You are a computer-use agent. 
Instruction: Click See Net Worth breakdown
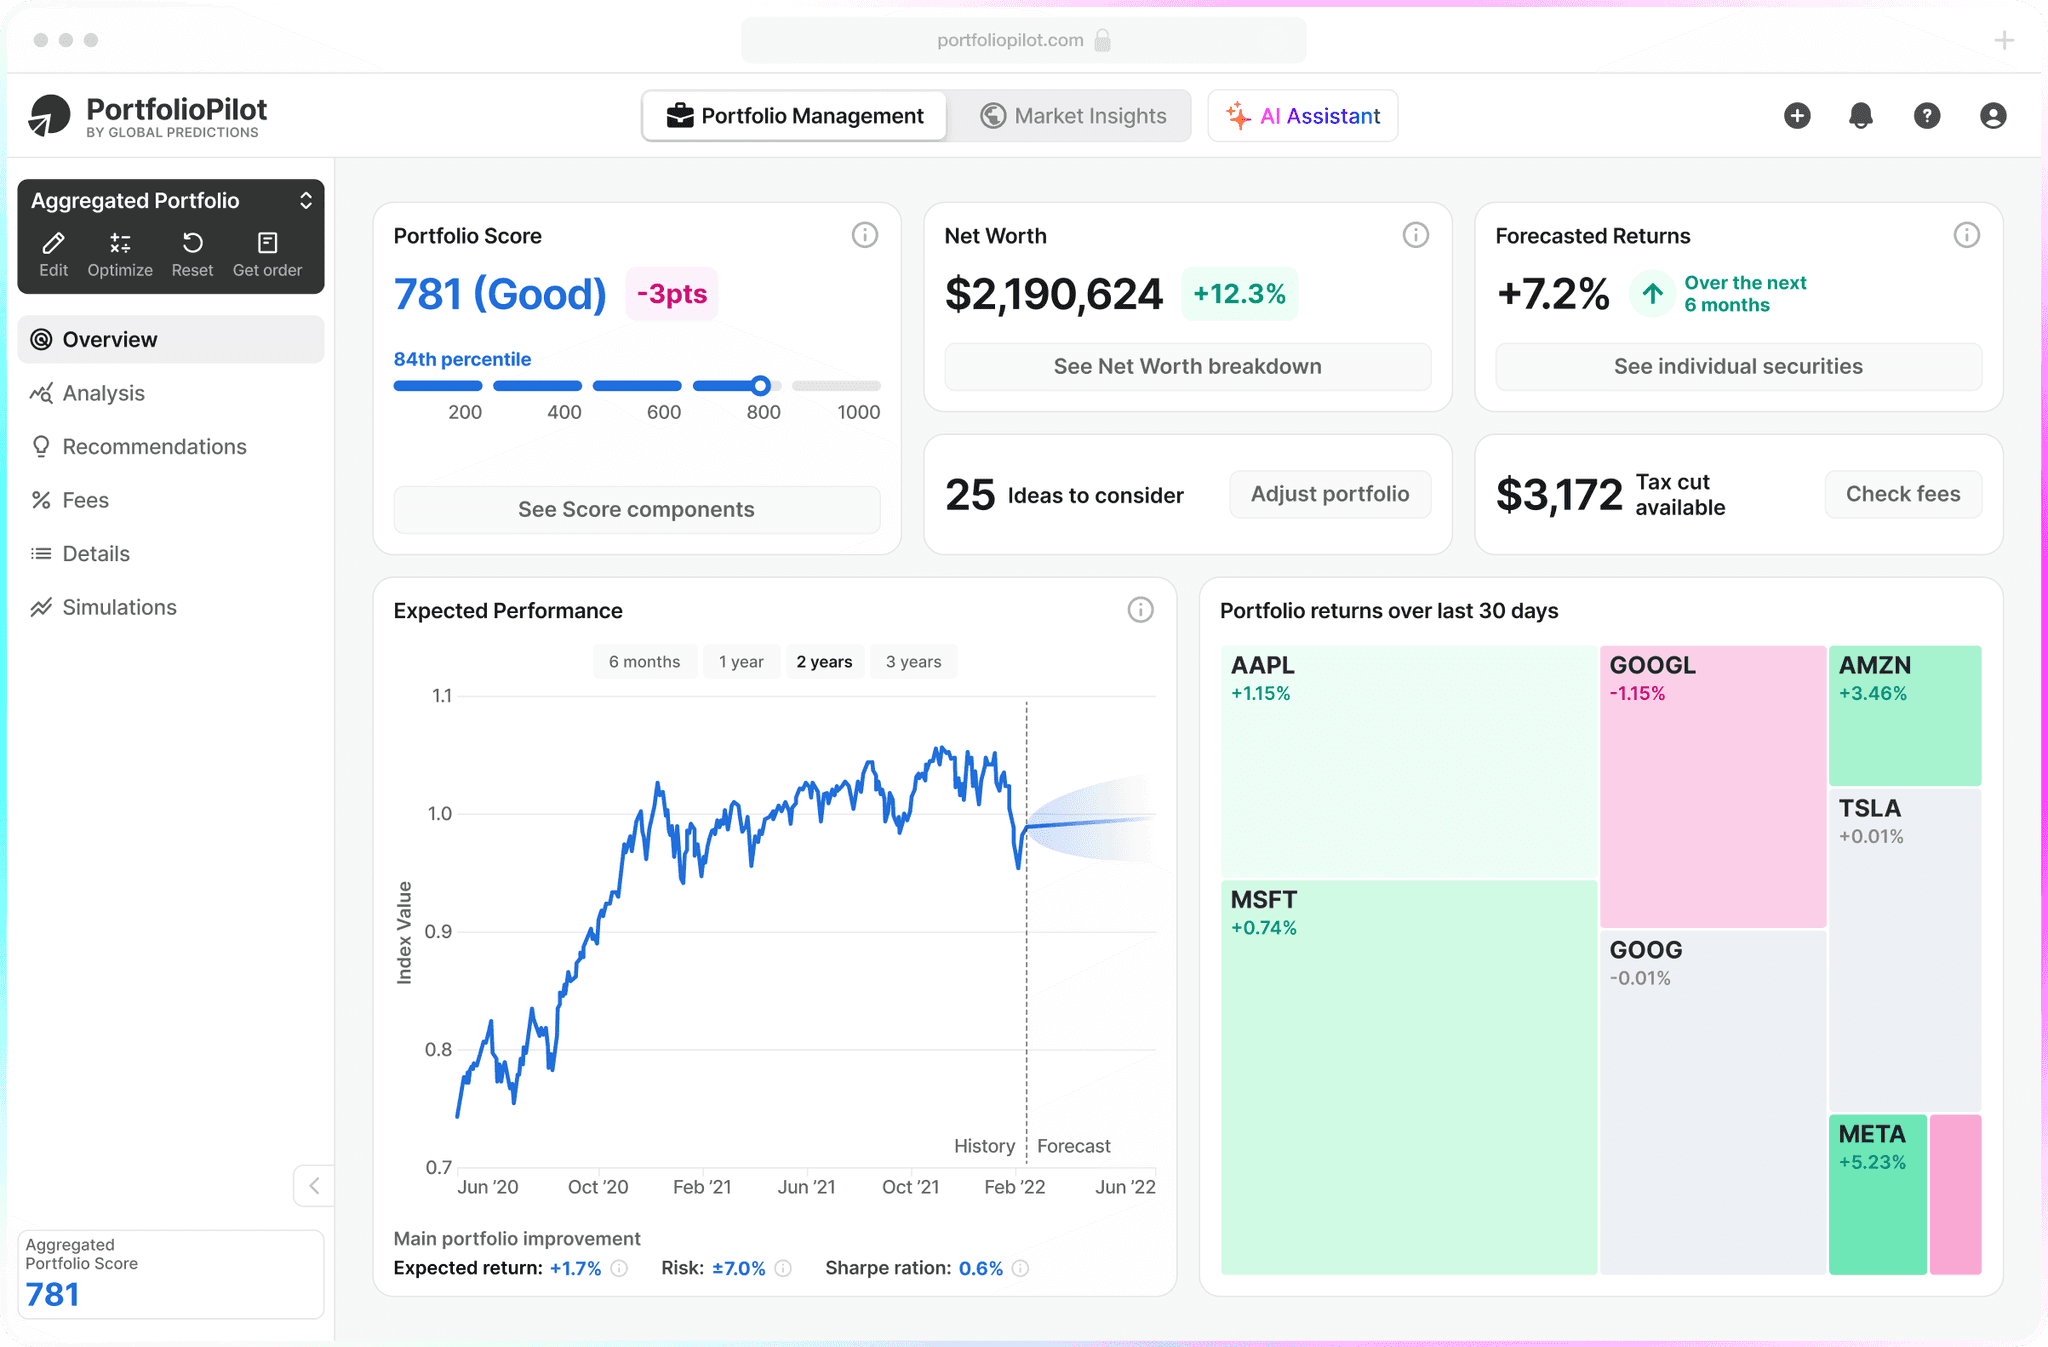click(x=1188, y=367)
